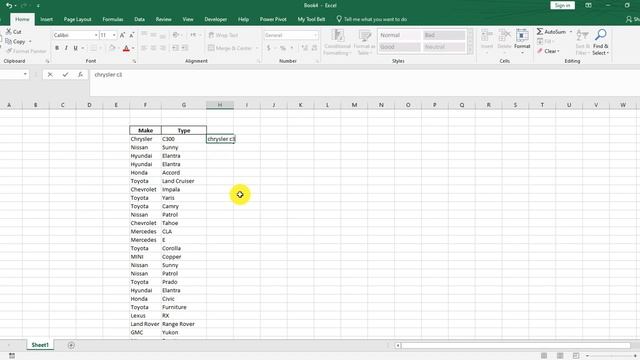Click the Percent Style icon
Image resolution: width=640 pixels, height=360 pixels.
coord(282,48)
